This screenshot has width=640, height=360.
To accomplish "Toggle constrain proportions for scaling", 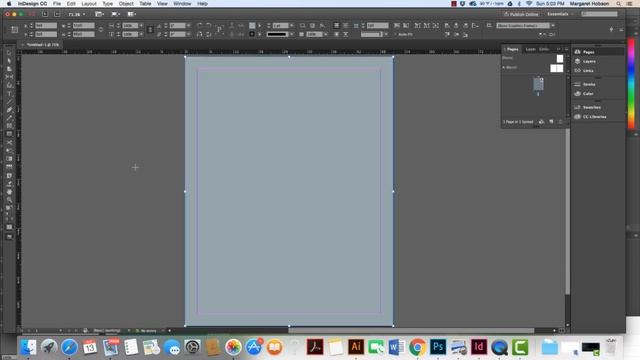I will 150,30.
